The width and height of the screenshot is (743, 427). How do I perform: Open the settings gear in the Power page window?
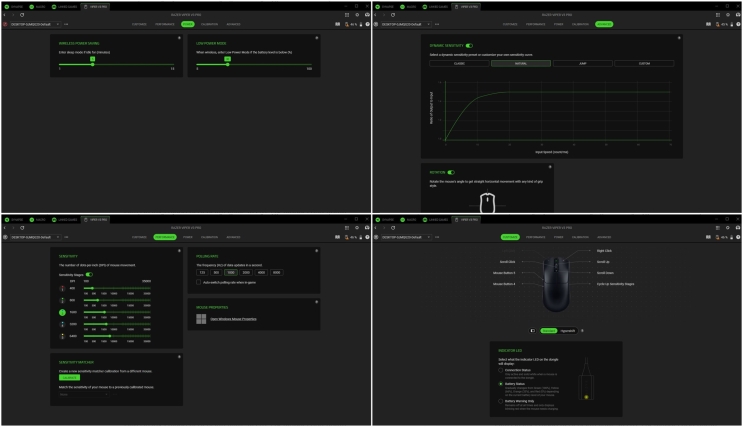pyautogui.click(x=357, y=15)
